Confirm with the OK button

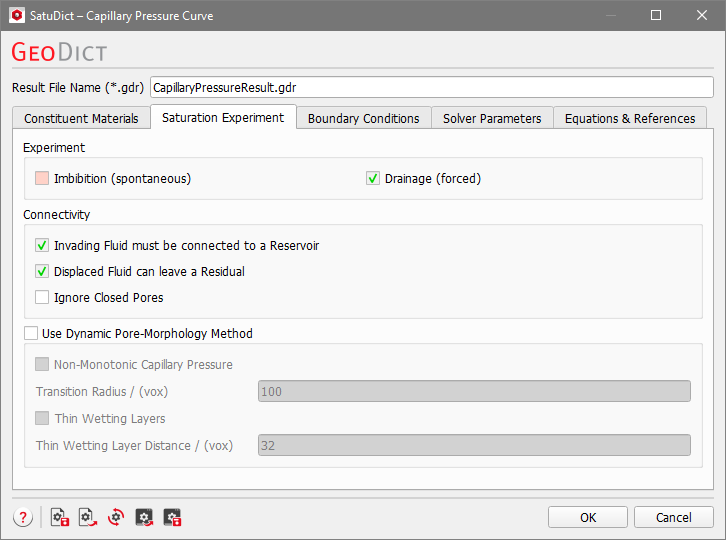[588, 517]
